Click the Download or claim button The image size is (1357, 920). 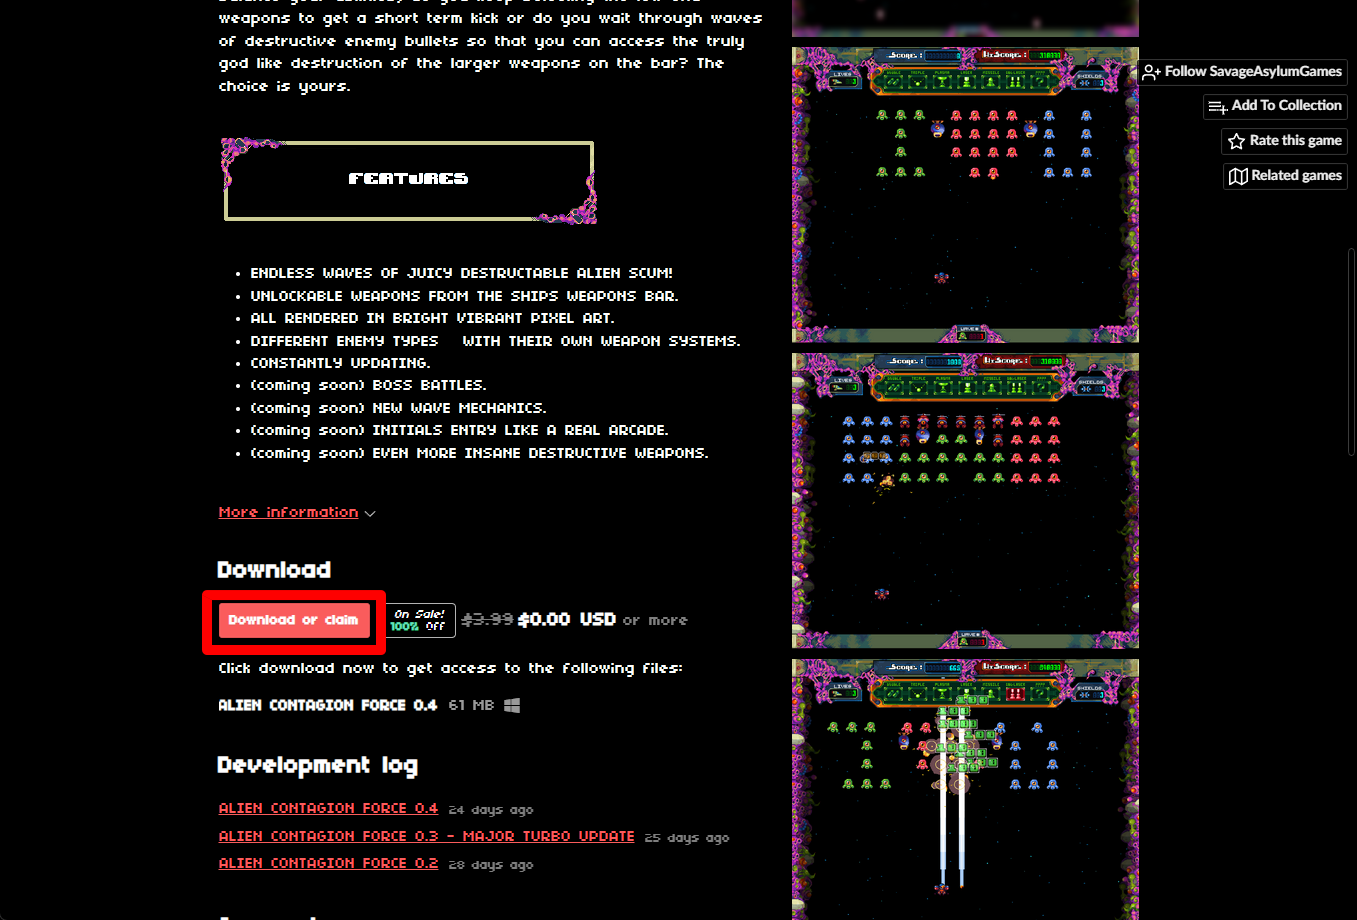click(294, 620)
